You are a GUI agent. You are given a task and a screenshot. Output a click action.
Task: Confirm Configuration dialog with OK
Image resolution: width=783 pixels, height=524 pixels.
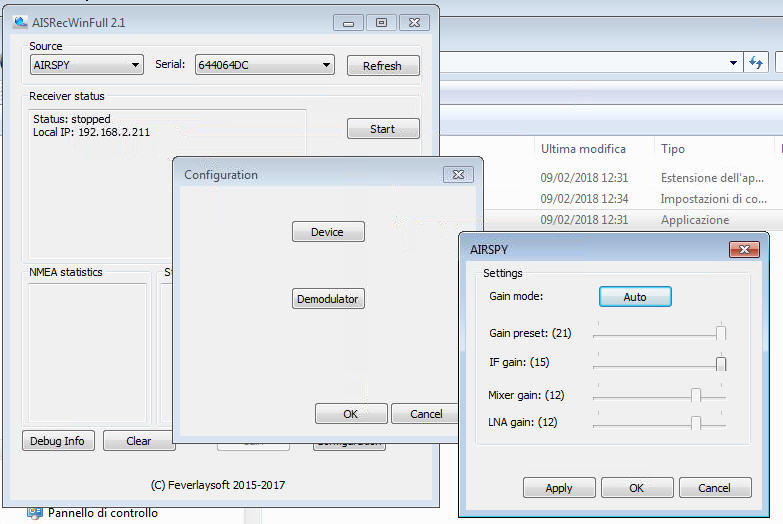click(x=351, y=414)
